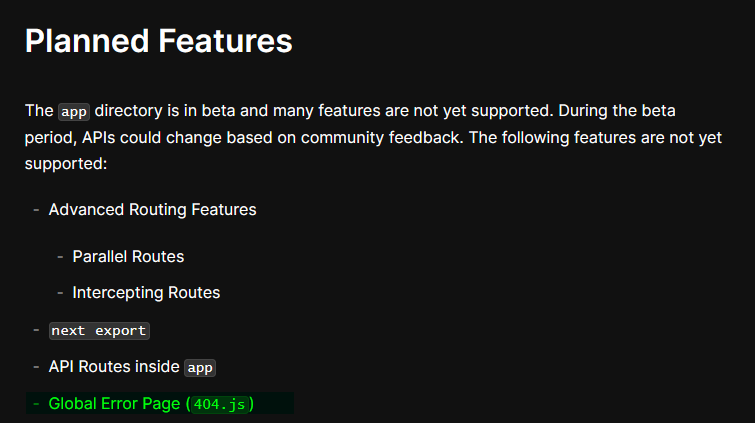Click the inline app code in paragraph
Image resolution: width=755 pixels, height=423 pixels.
[x=74, y=112]
